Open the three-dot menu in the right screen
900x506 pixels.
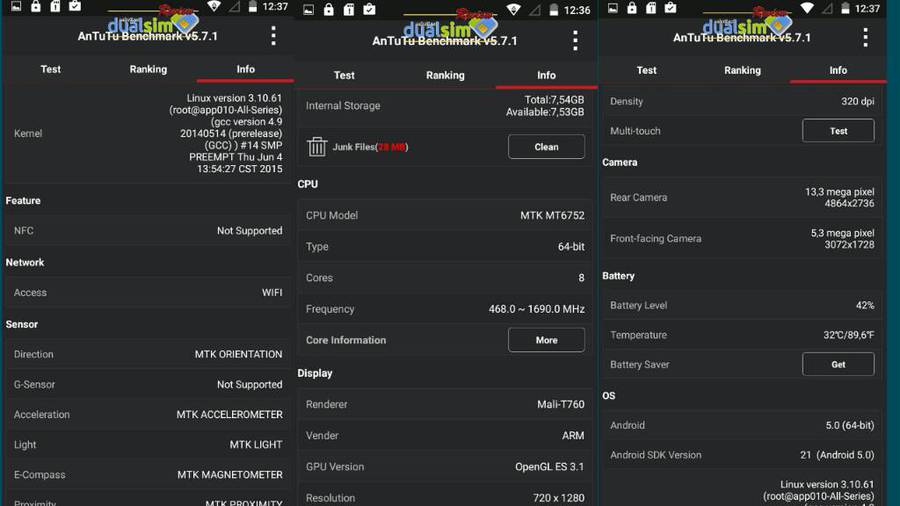point(865,37)
